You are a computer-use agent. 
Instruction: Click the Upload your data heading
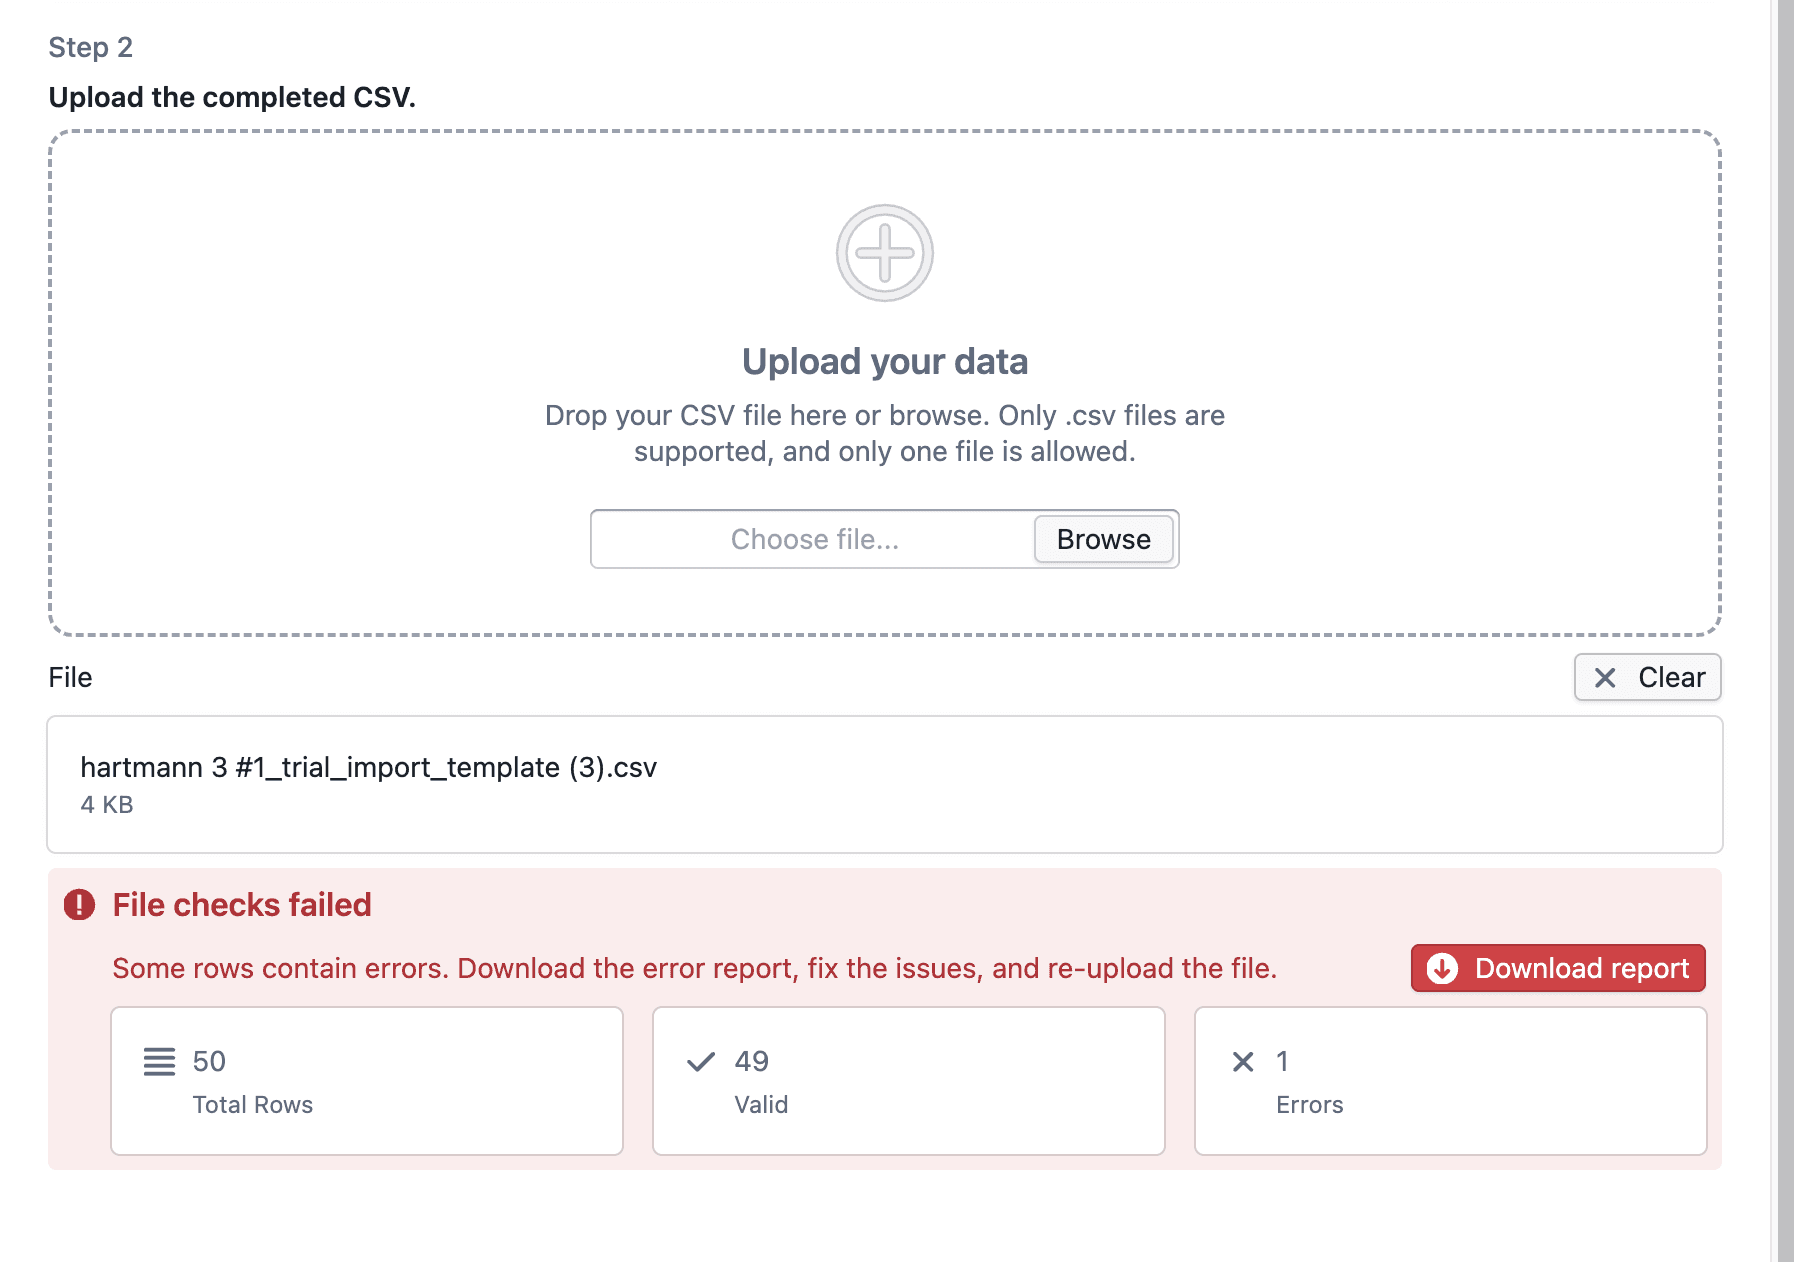(884, 362)
